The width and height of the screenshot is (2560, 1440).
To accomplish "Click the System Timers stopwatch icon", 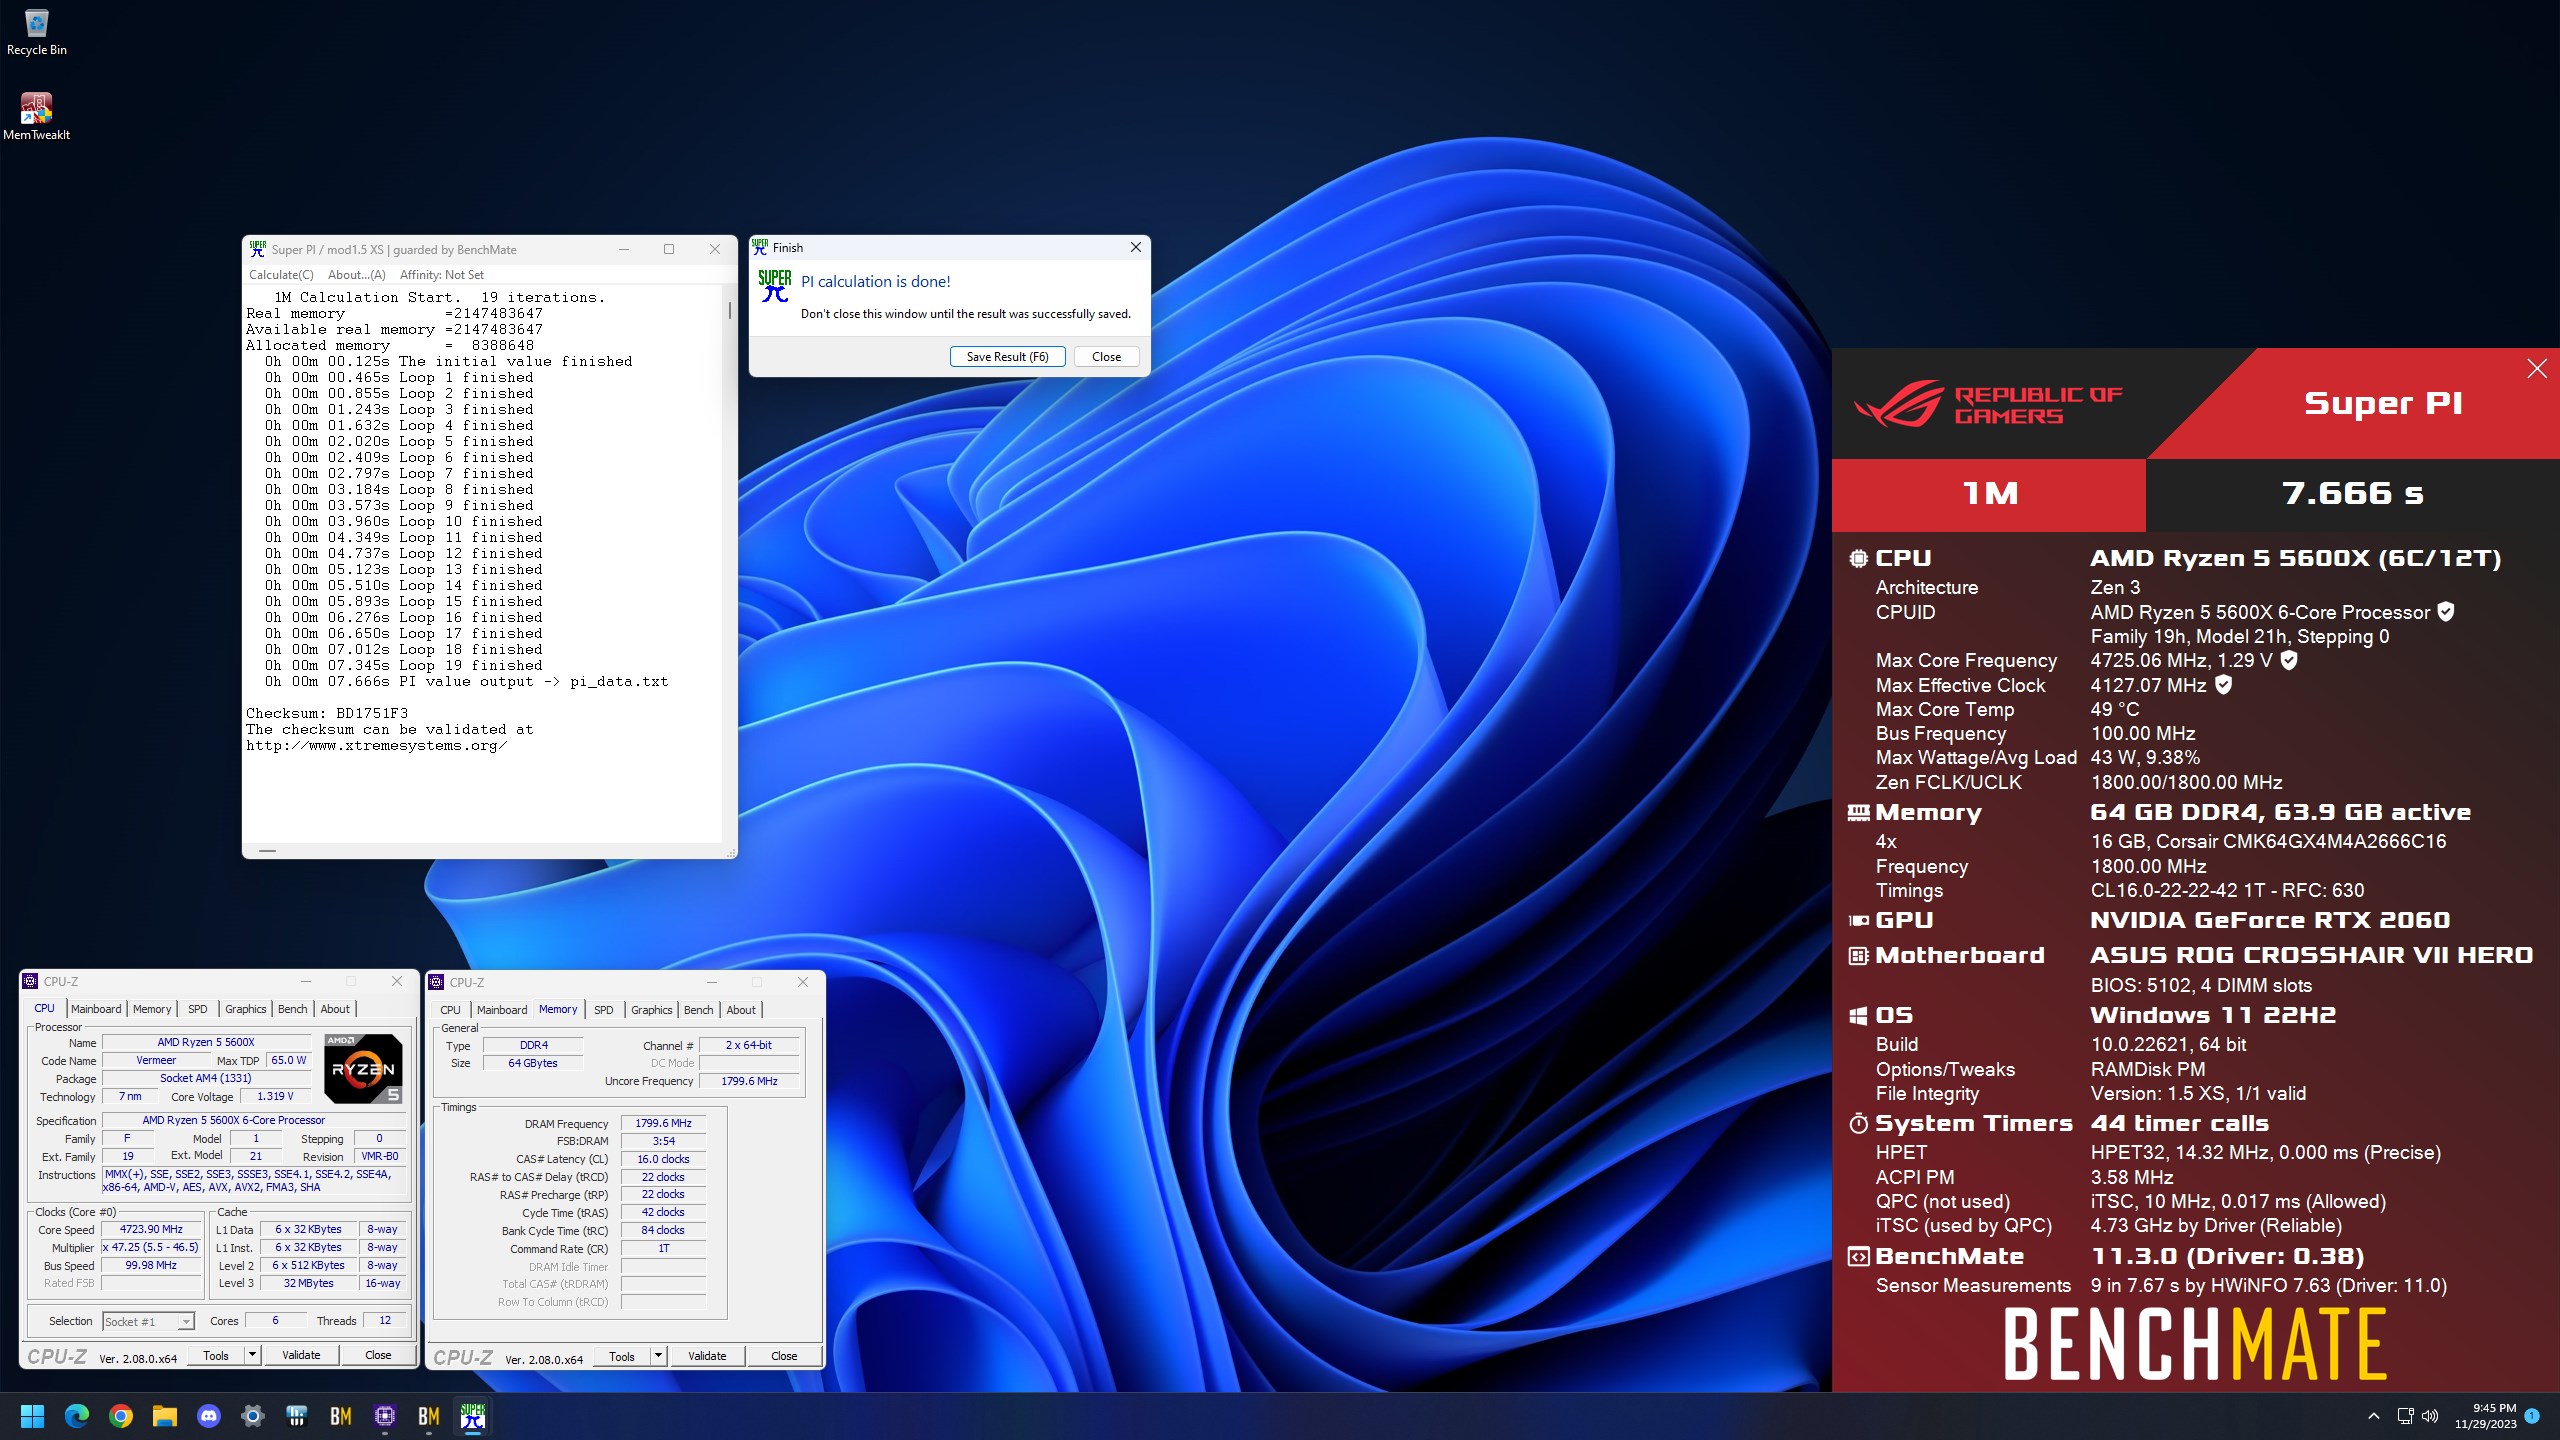I will [x=1858, y=1124].
